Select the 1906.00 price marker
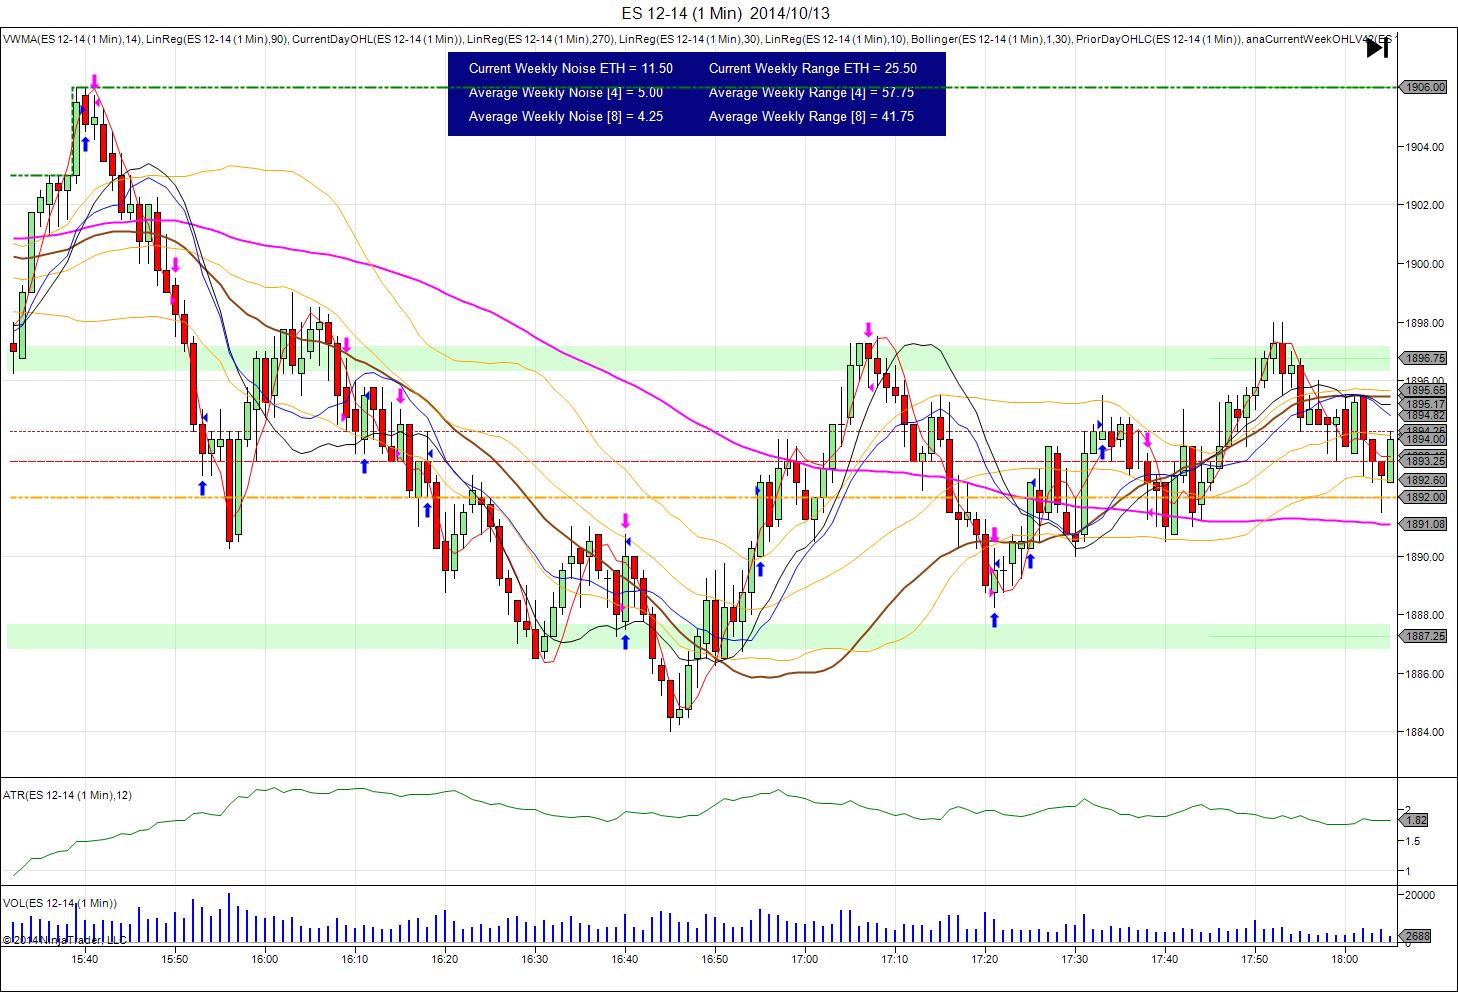1458x992 pixels. coord(1424,87)
